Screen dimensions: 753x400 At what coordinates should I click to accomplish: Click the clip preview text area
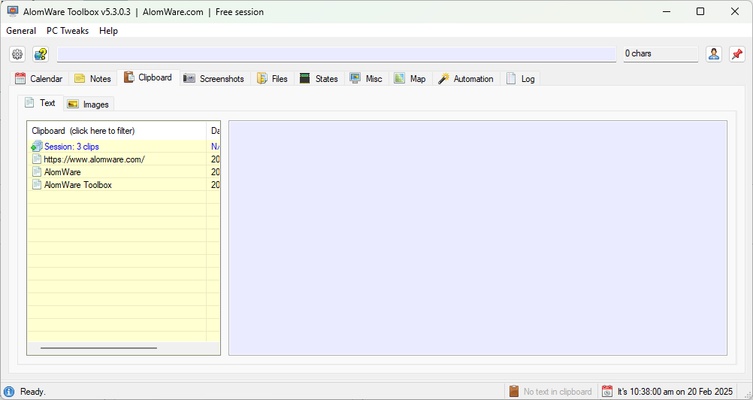(478, 238)
